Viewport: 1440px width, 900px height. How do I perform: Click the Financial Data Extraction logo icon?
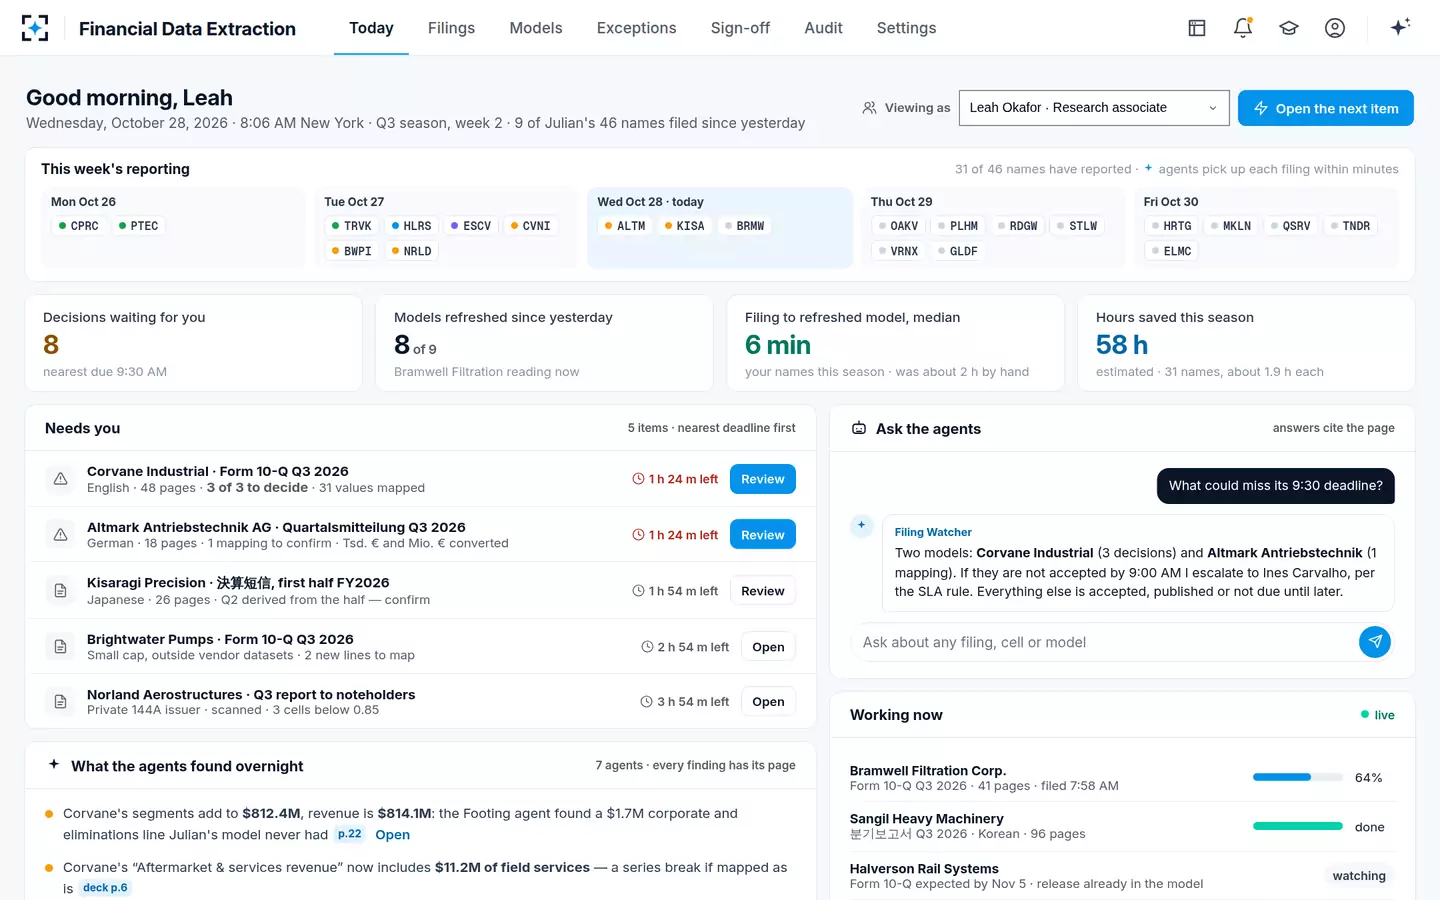(x=35, y=28)
